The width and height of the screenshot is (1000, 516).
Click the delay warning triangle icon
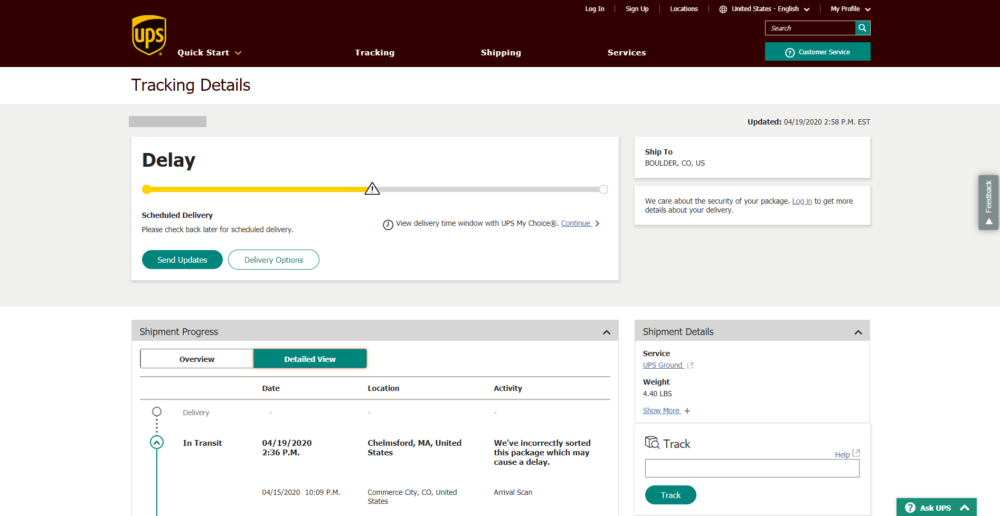(x=372, y=188)
